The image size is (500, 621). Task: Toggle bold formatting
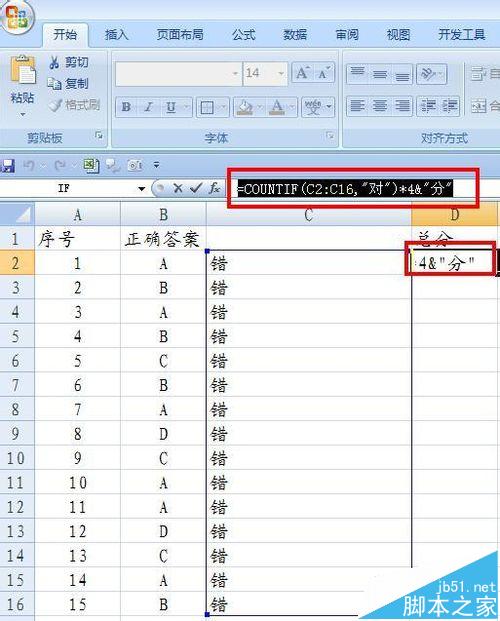pos(126,107)
